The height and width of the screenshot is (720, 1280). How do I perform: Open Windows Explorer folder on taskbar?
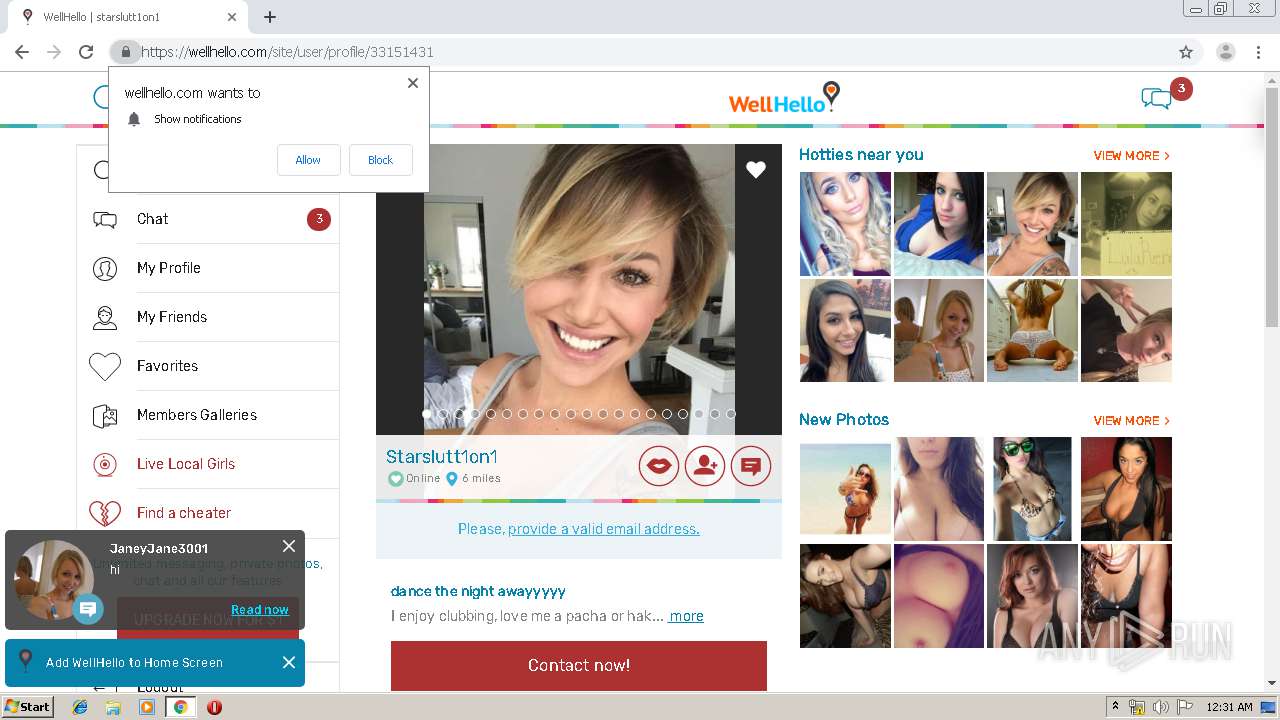pyautogui.click(x=113, y=707)
